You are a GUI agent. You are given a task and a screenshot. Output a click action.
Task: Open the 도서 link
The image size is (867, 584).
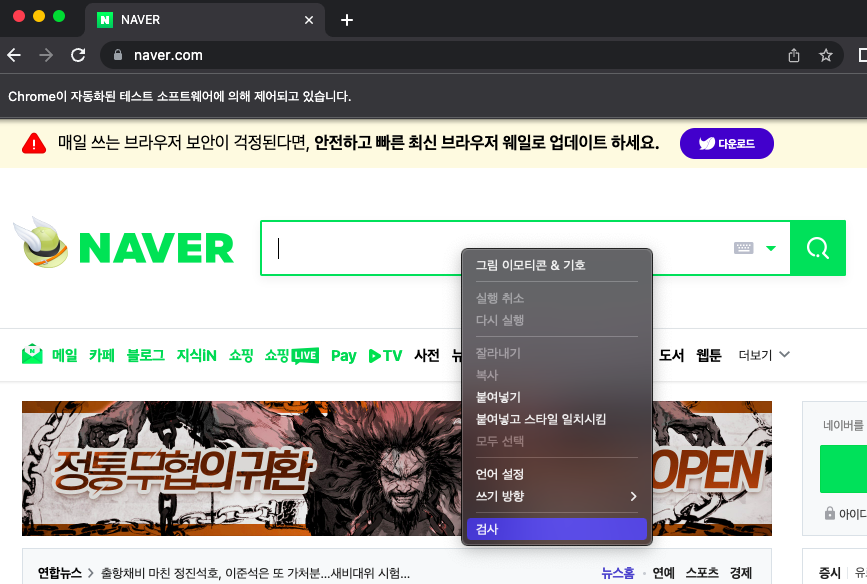tap(671, 355)
